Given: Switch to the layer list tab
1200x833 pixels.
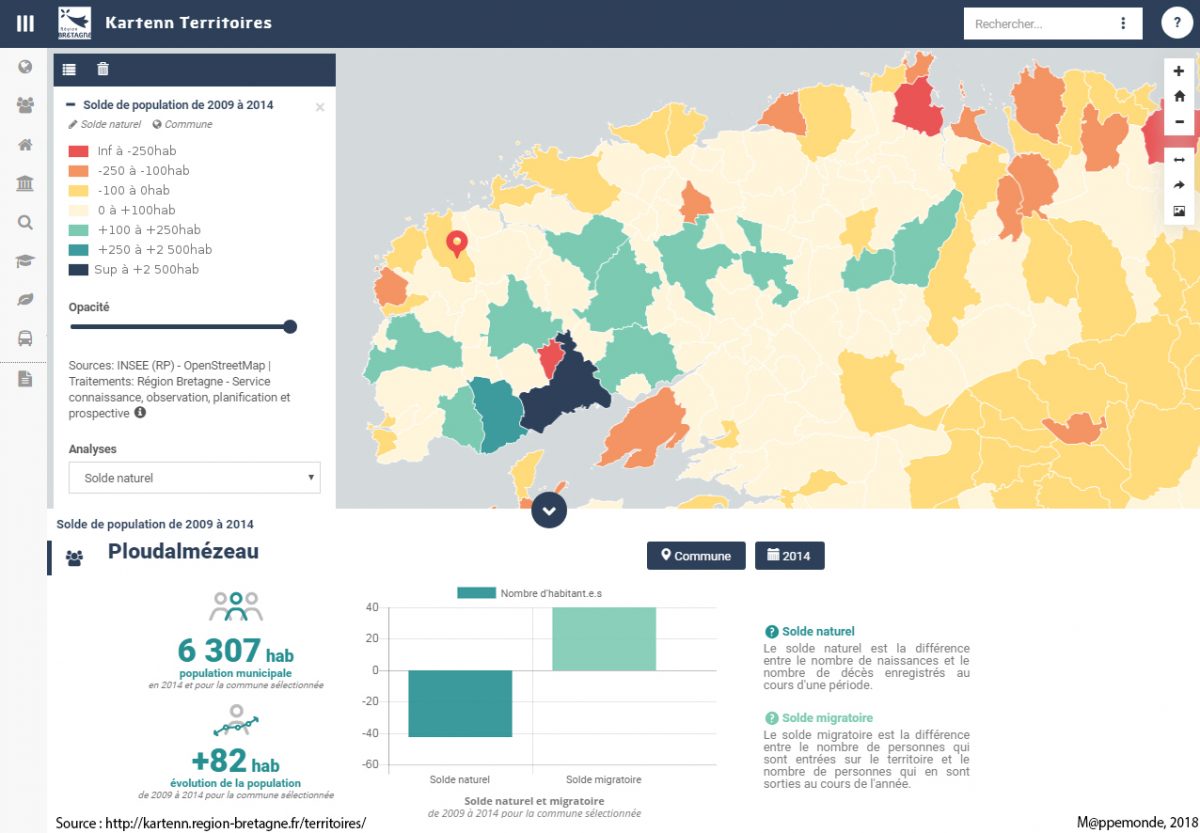Looking at the screenshot, I should point(69,69).
